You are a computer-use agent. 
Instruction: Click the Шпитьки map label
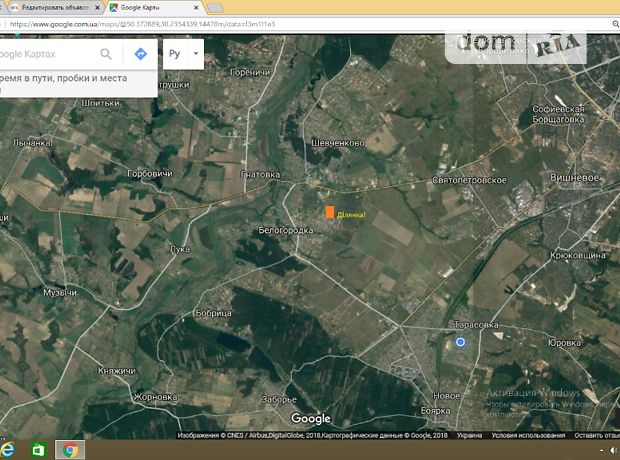pyautogui.click(x=100, y=103)
